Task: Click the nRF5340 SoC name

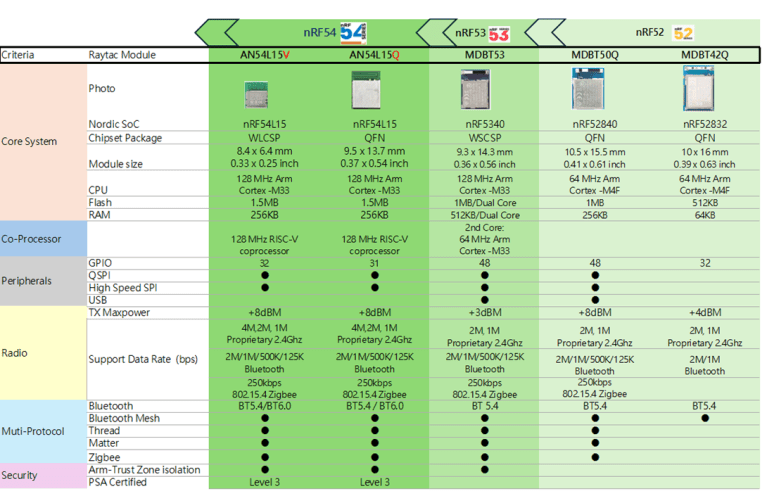Action: [x=484, y=124]
